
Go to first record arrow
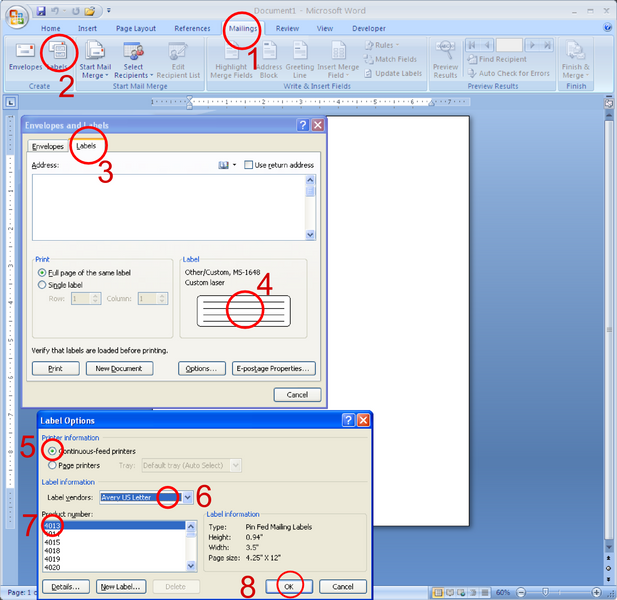(x=471, y=45)
